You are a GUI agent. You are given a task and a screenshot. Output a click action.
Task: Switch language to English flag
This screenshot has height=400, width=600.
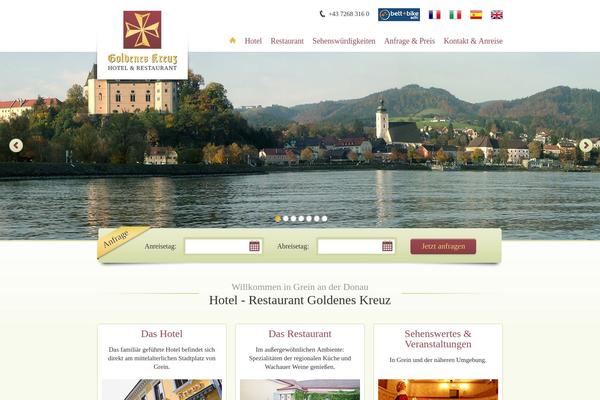(497, 15)
